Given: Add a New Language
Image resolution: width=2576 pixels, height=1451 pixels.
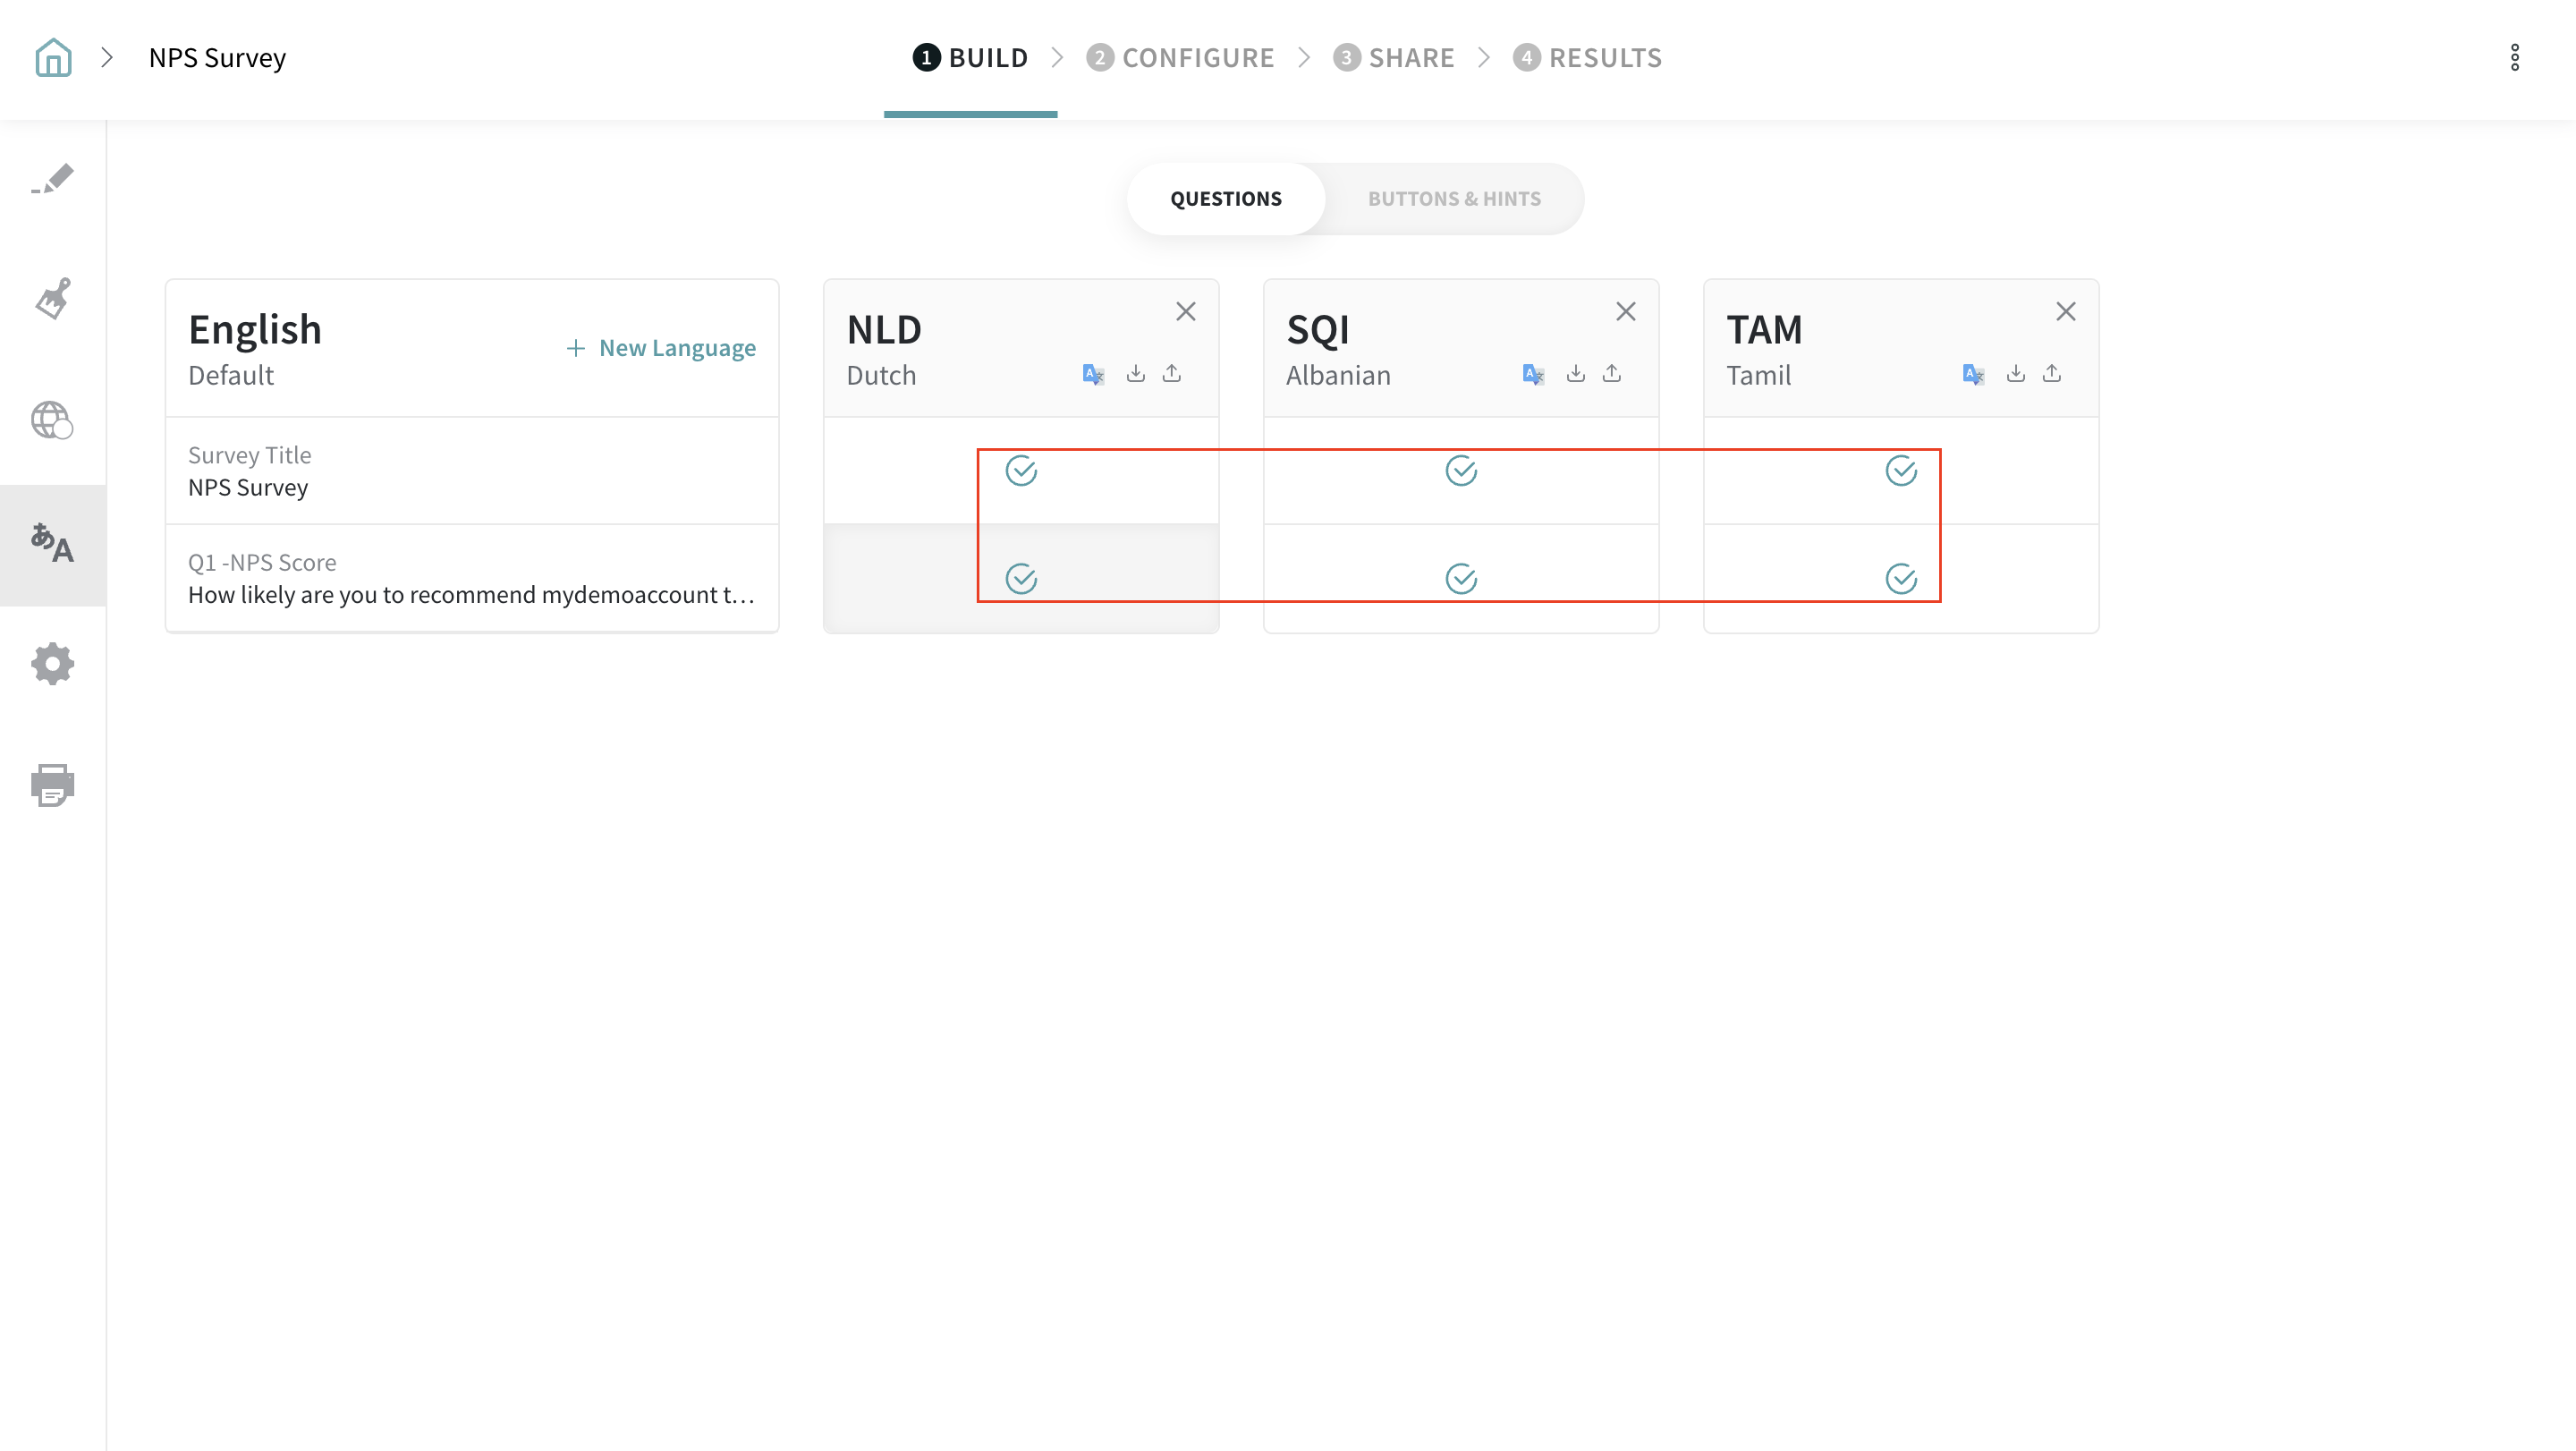Looking at the screenshot, I should click(x=661, y=348).
